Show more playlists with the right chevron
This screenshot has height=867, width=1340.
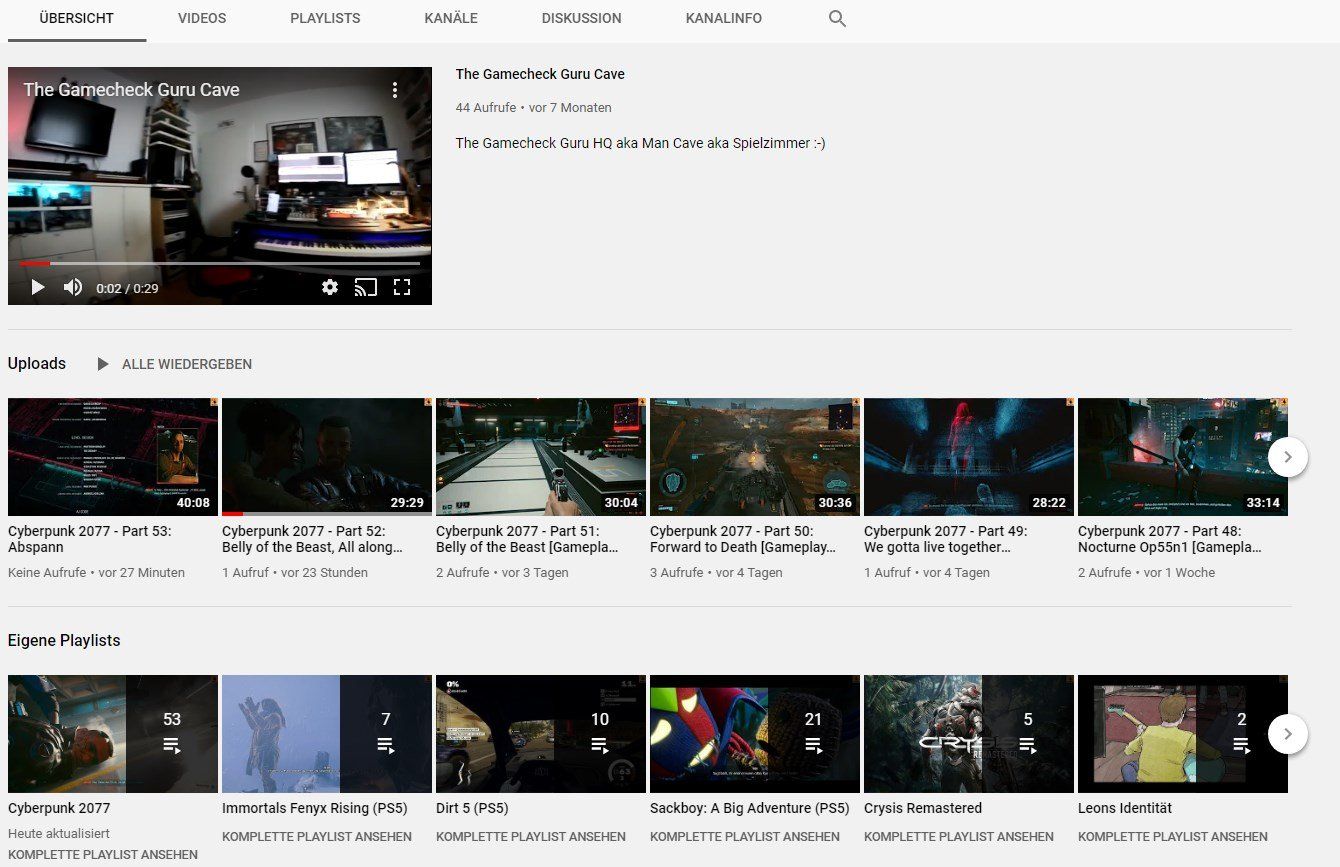pyautogui.click(x=1288, y=734)
